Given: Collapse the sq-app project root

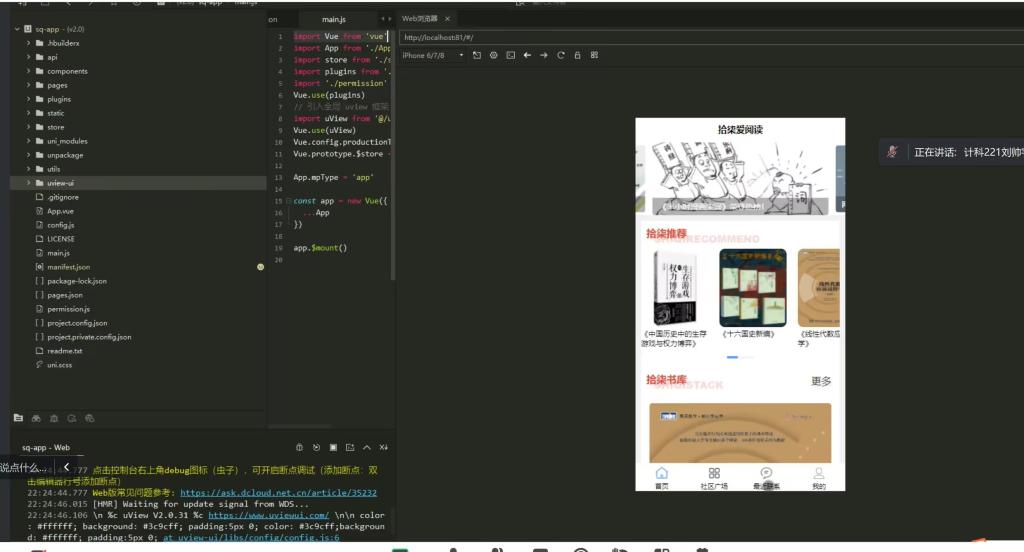Looking at the screenshot, I should click(x=18, y=29).
